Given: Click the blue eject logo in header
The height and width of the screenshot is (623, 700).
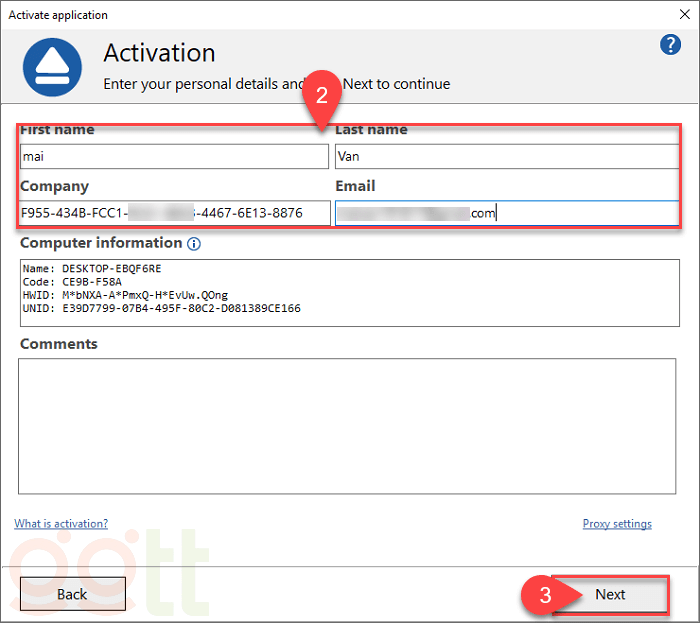Looking at the screenshot, I should (x=53, y=65).
